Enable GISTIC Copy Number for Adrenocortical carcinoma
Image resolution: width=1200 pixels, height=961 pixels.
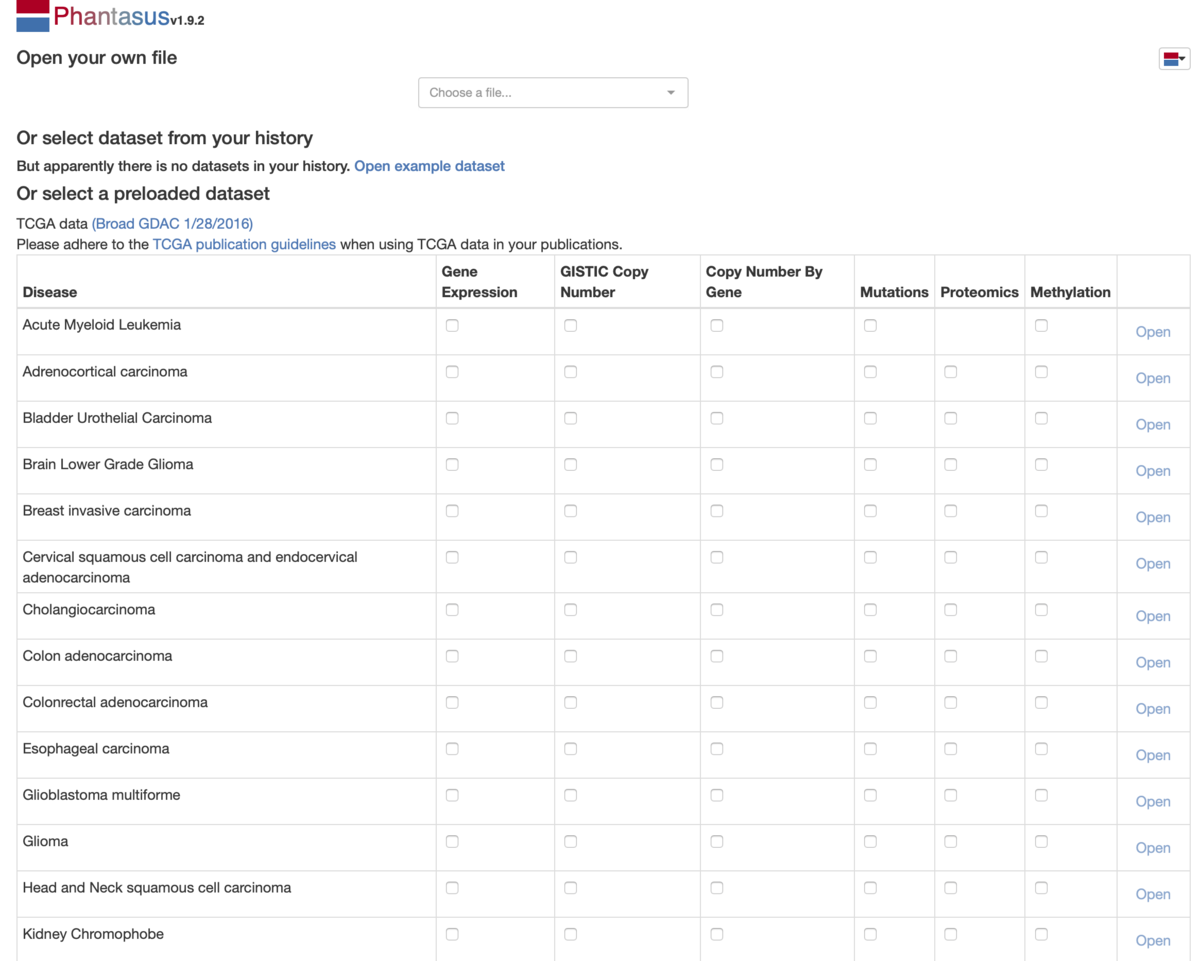pos(570,372)
